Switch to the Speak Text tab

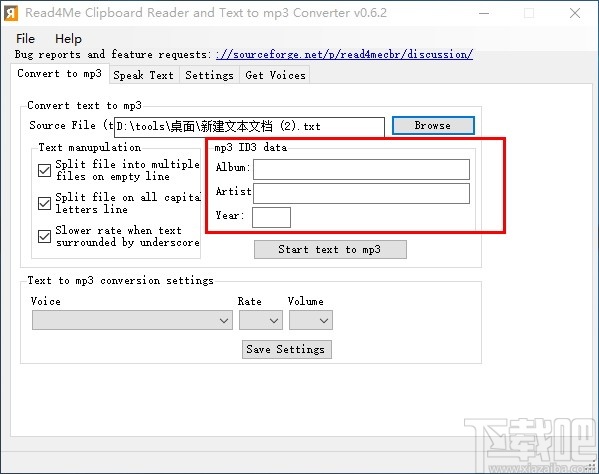click(143, 75)
